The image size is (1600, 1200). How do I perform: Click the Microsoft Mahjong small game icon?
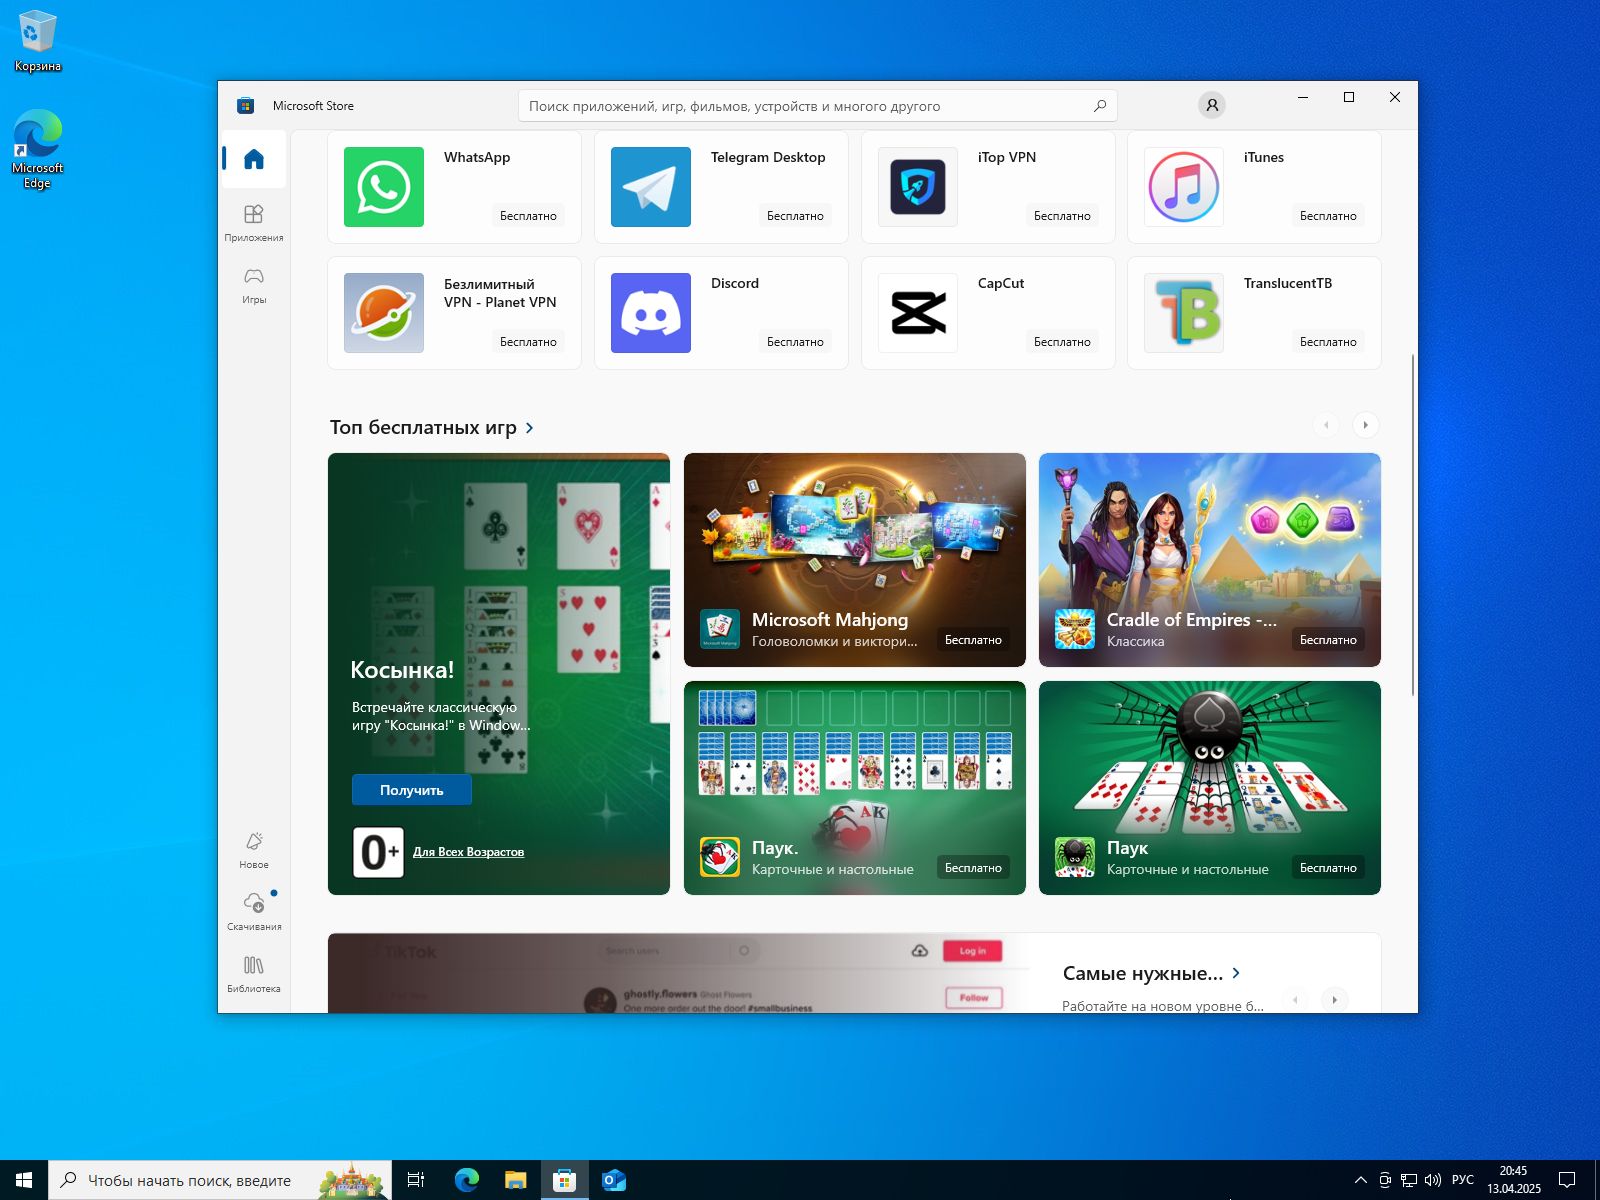coord(720,629)
